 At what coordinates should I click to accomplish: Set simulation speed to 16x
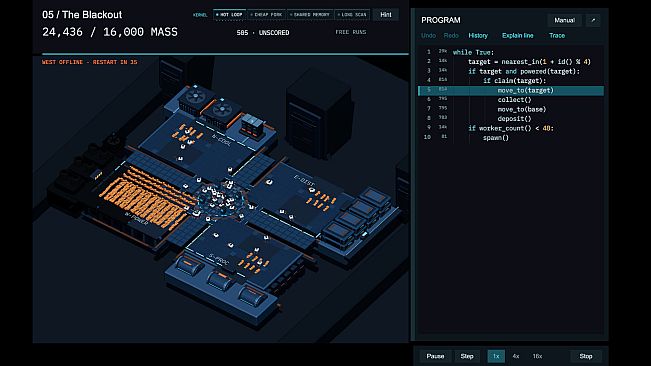click(537, 356)
